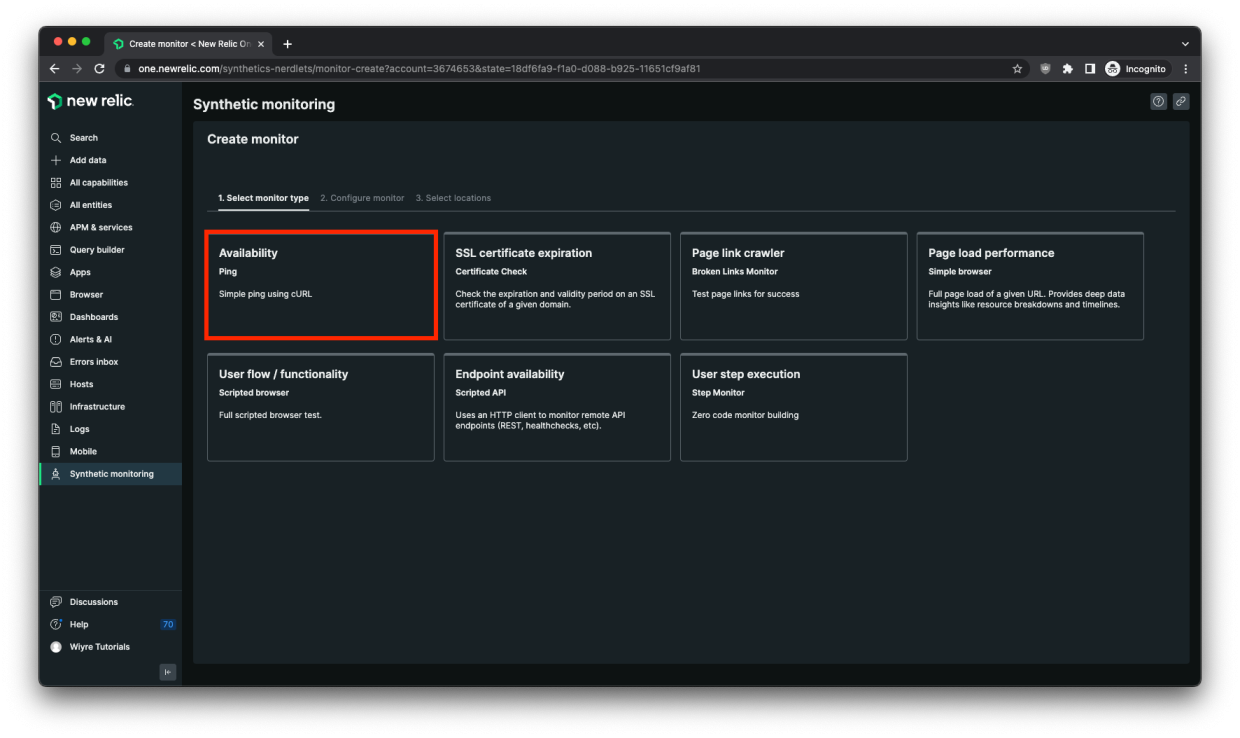Expand the tab search chevron in Chrome
This screenshot has width=1240, height=738.
[x=1185, y=44]
